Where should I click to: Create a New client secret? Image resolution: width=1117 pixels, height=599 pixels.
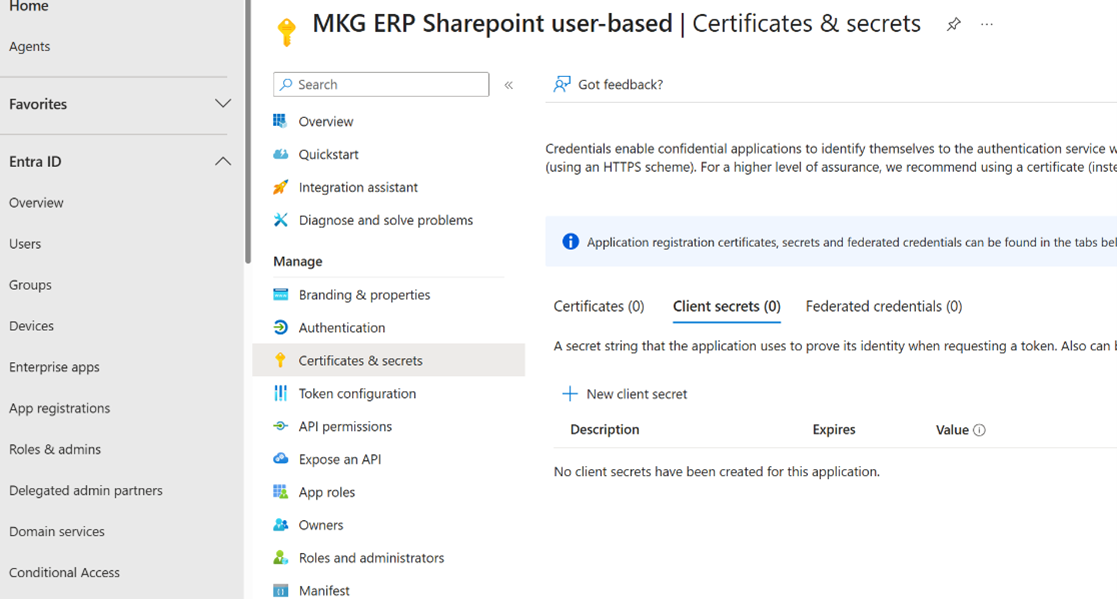625,394
